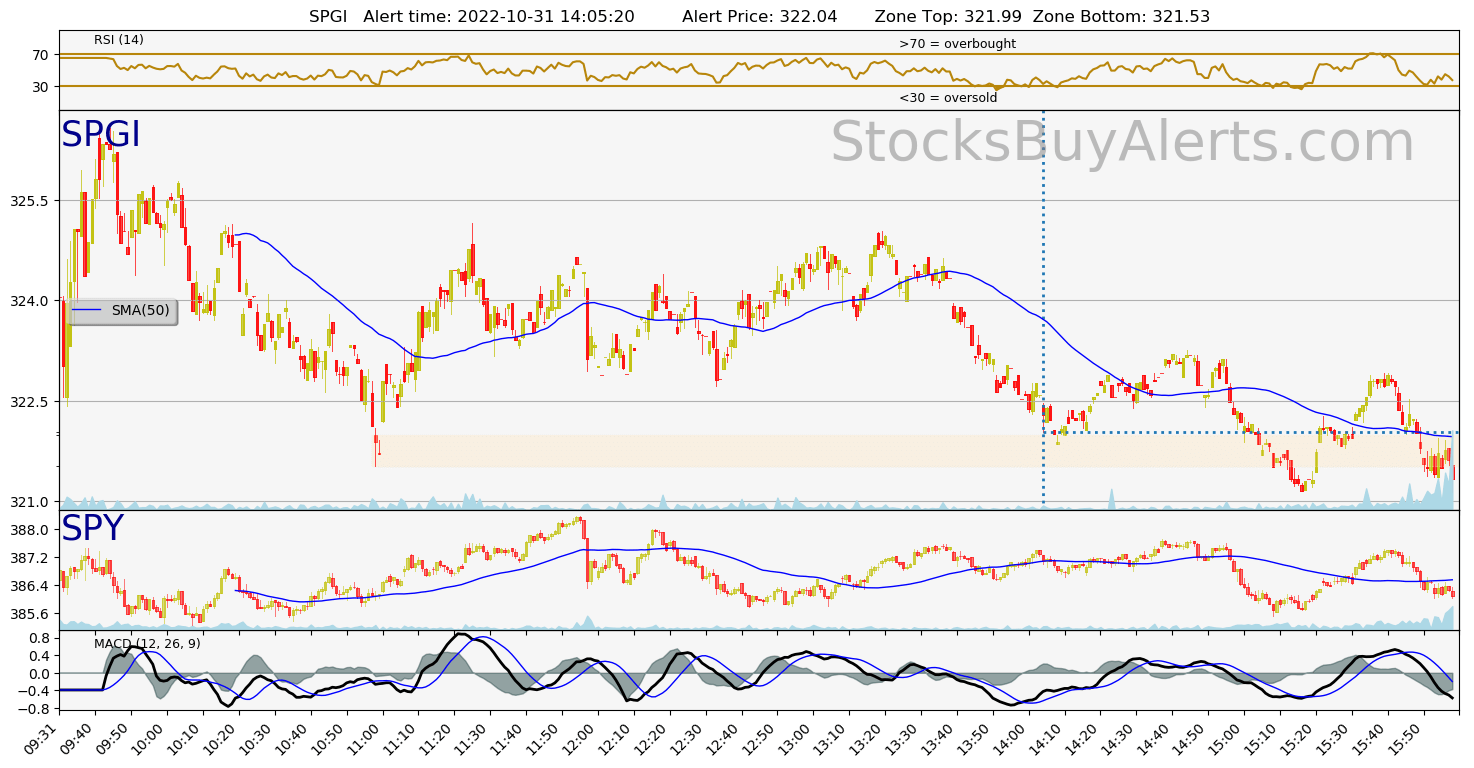Click the MACD (12, 26, 9) label
Image resolution: width=1474 pixels, height=768 pixels.
(147, 644)
